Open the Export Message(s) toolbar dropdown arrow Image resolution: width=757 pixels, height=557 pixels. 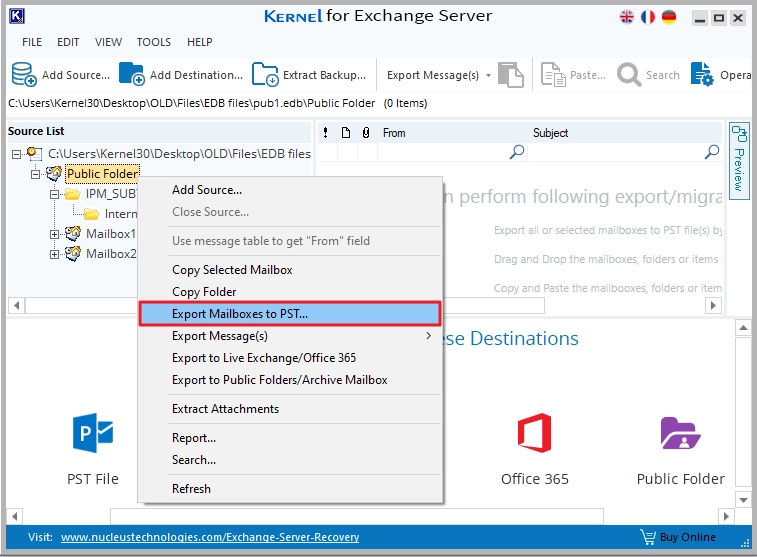coord(488,75)
